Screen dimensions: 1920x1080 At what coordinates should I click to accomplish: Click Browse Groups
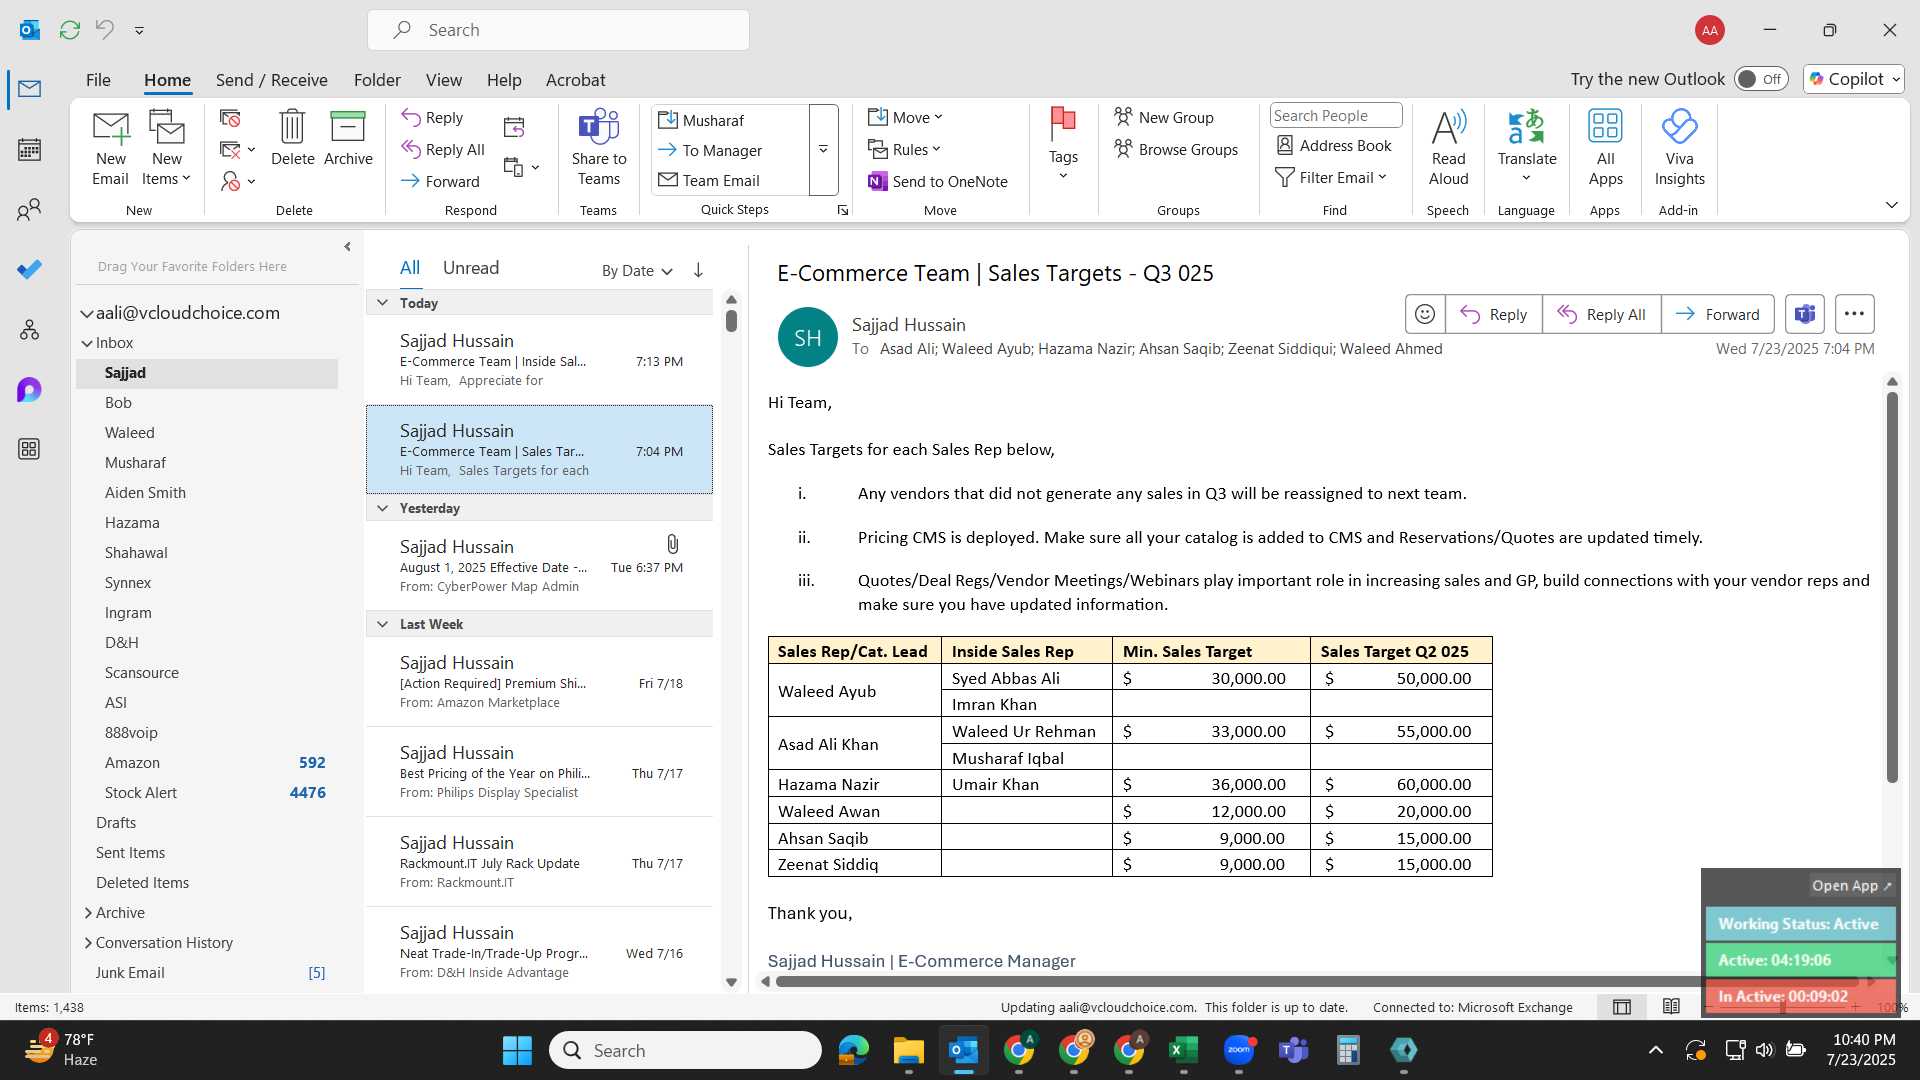(1176, 149)
